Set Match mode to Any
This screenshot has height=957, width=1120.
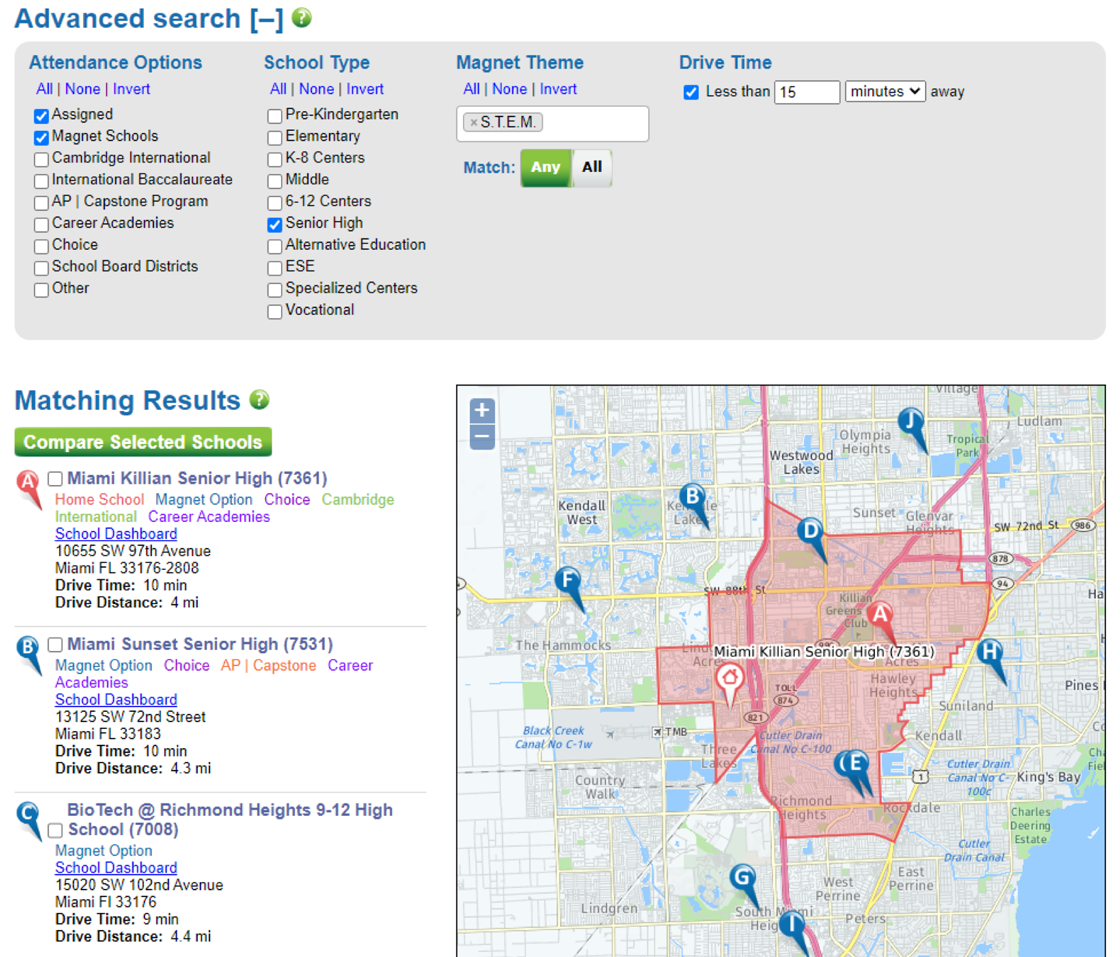click(546, 167)
